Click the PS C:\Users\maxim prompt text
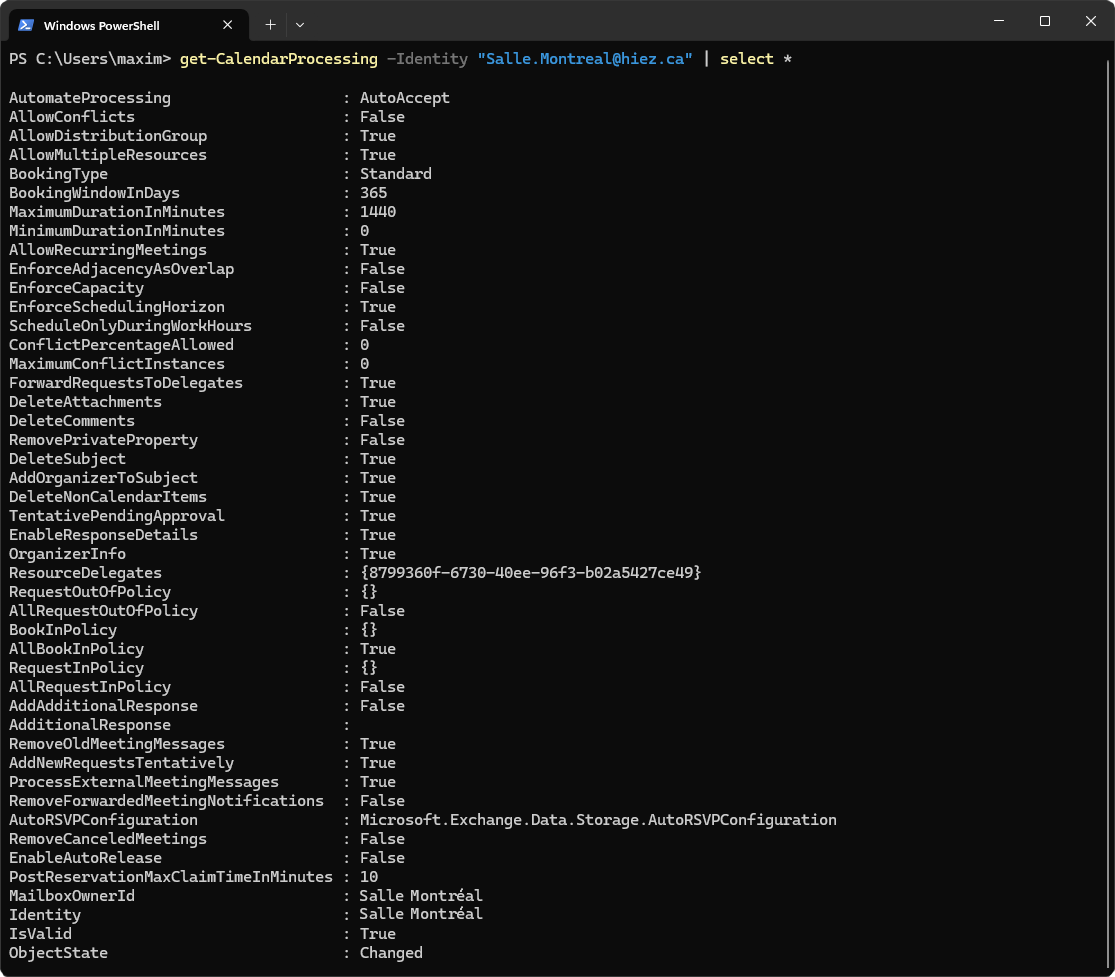 [90, 59]
